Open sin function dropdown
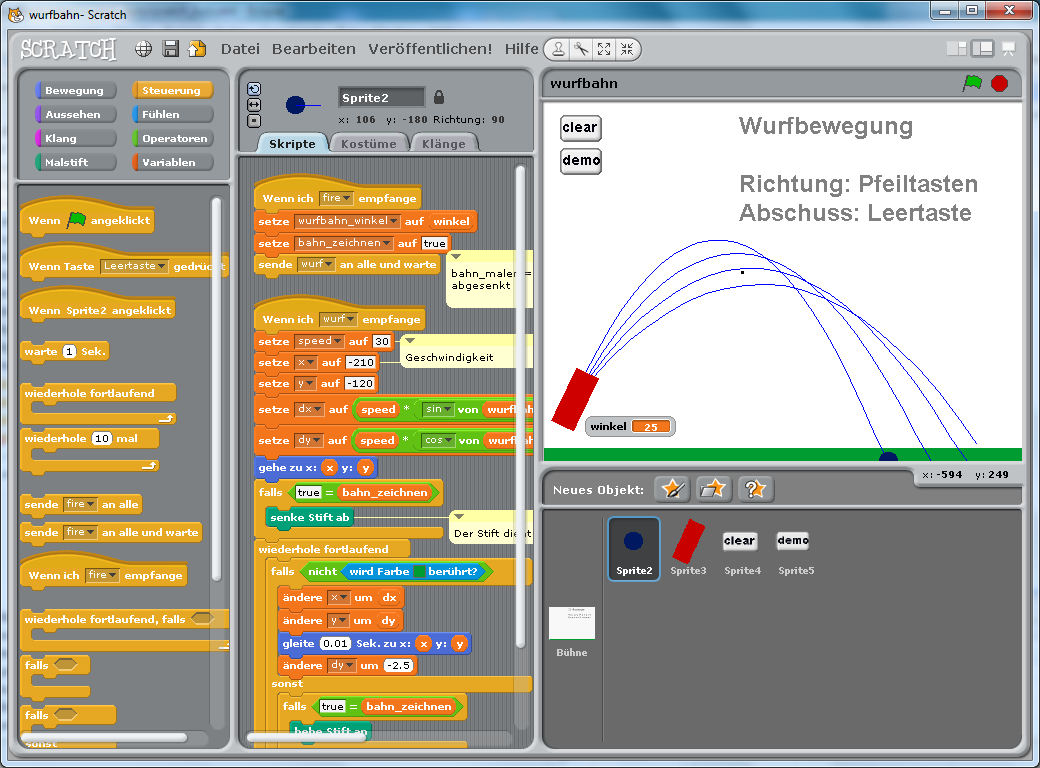Viewport: 1040px width, 768px height. point(438,409)
